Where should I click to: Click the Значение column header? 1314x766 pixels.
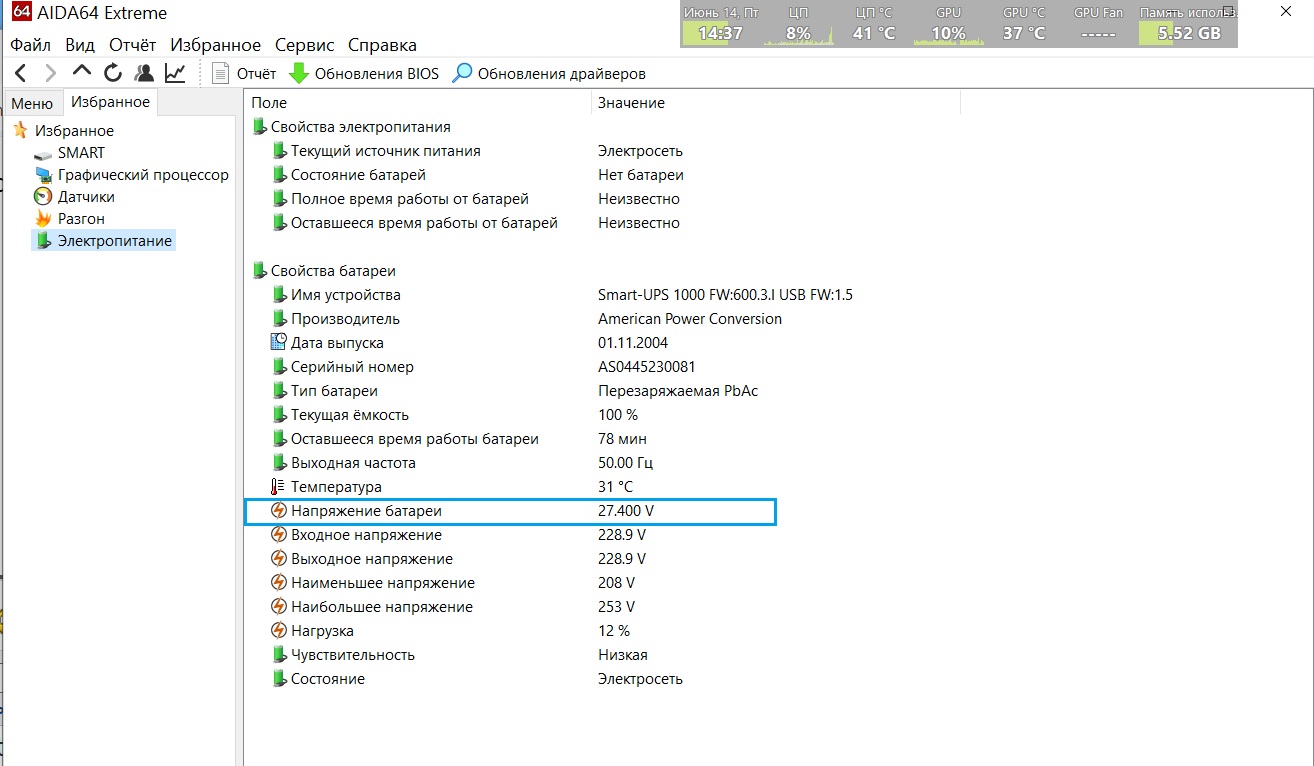point(775,103)
